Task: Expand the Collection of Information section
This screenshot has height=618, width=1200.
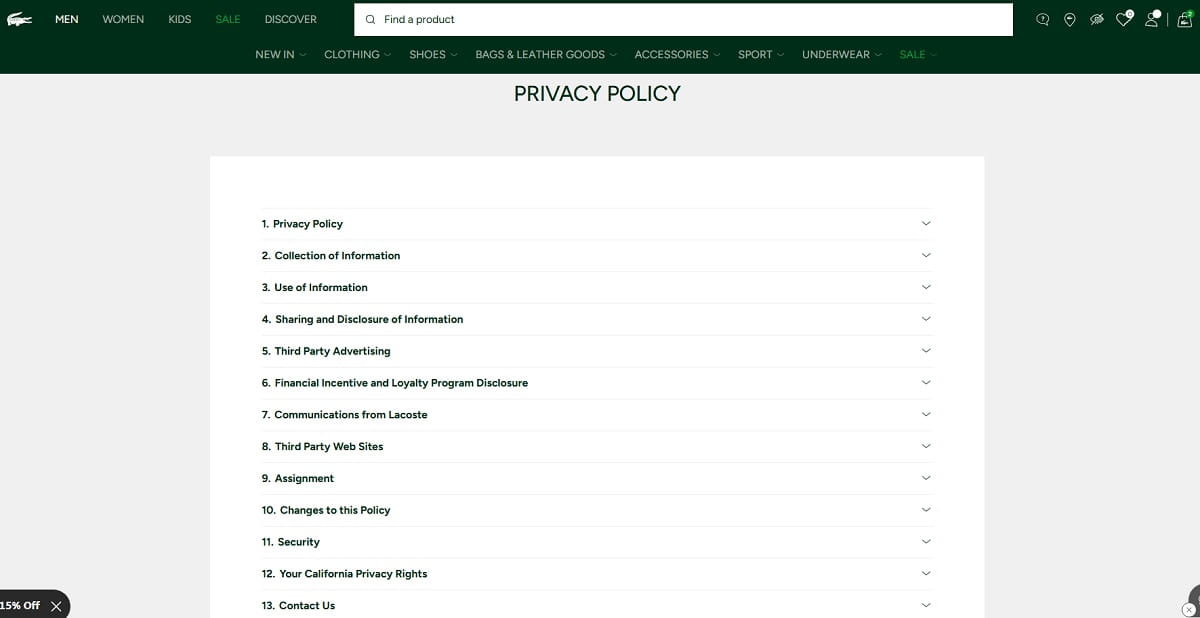Action: [x=596, y=256]
